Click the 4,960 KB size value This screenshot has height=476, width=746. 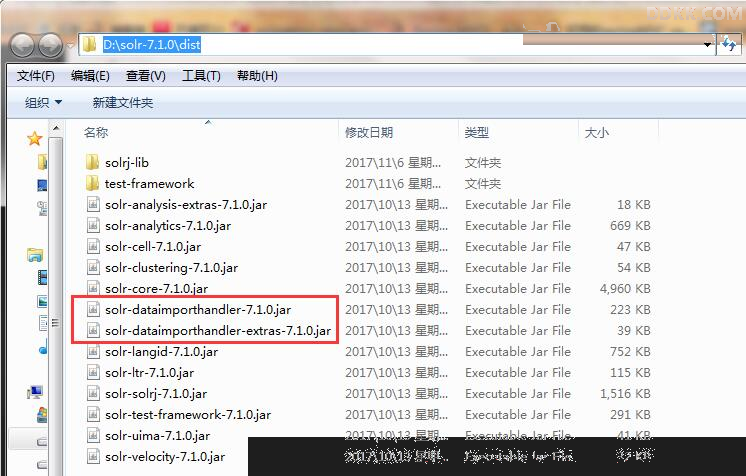[625, 288]
